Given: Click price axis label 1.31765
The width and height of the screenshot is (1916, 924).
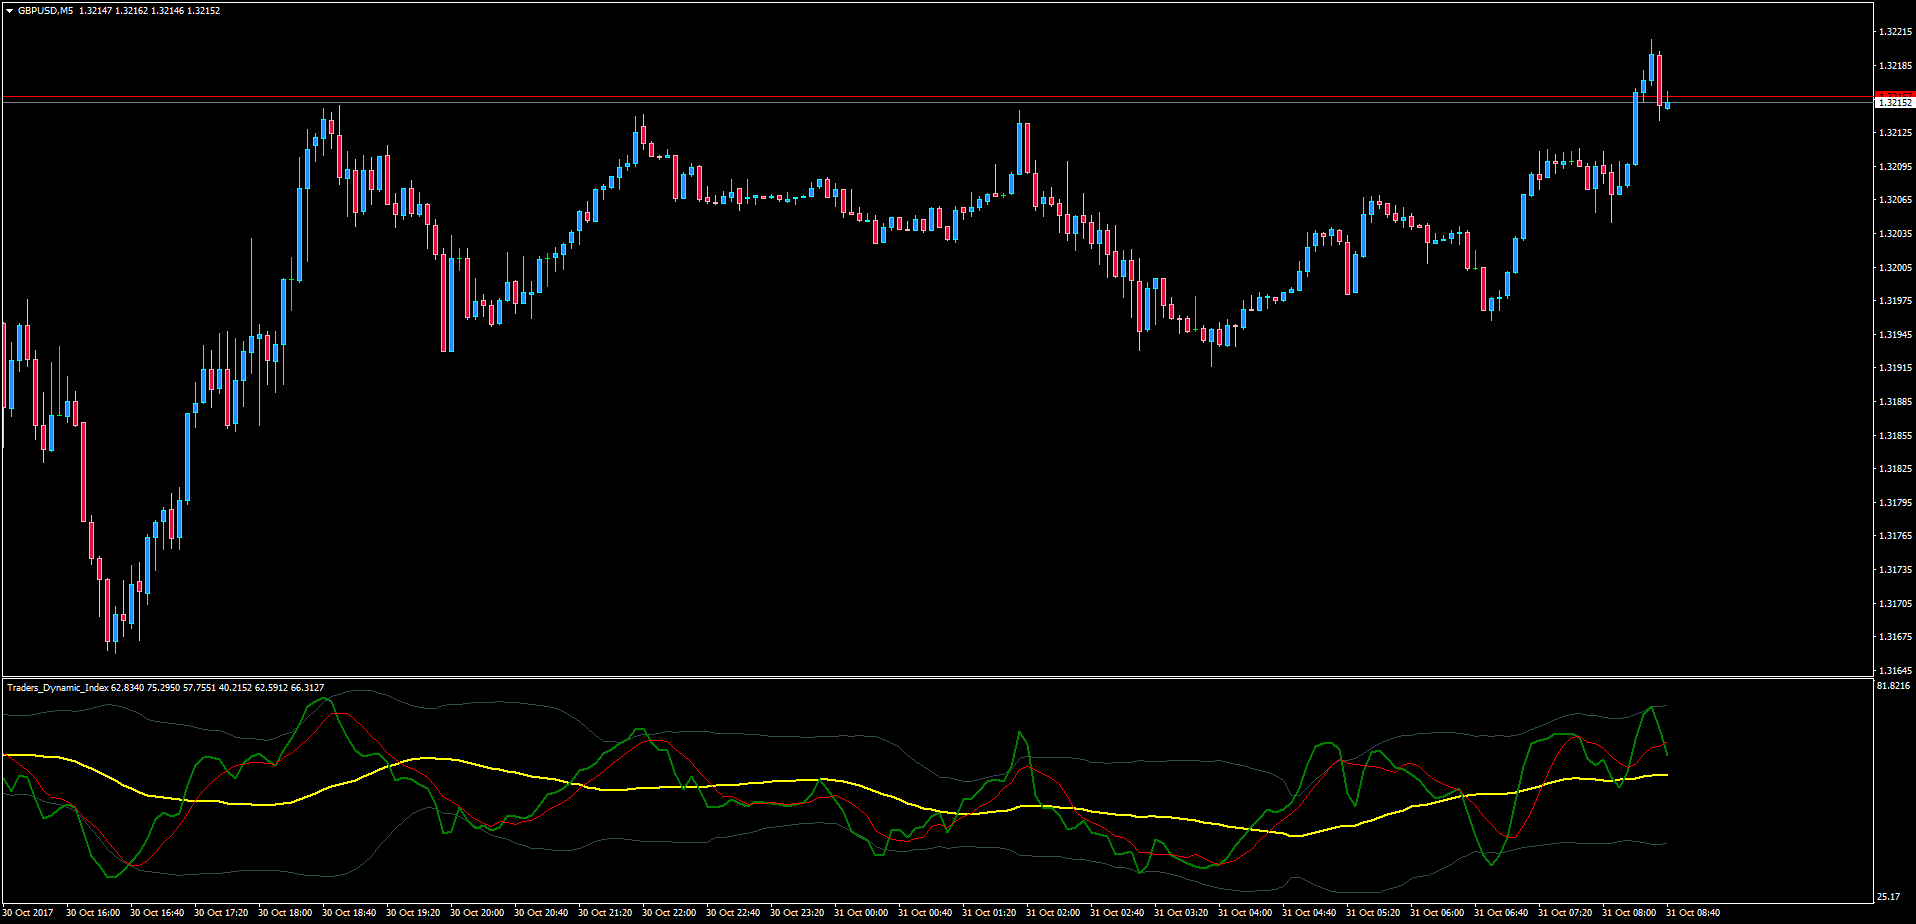Looking at the screenshot, I should (1895, 536).
